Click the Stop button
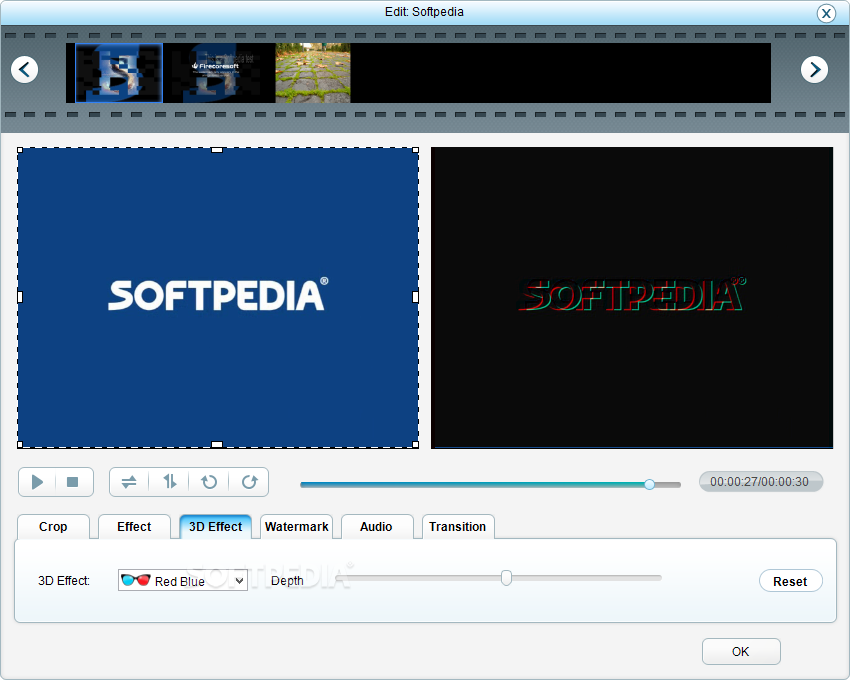This screenshot has width=850, height=680. coord(73,482)
